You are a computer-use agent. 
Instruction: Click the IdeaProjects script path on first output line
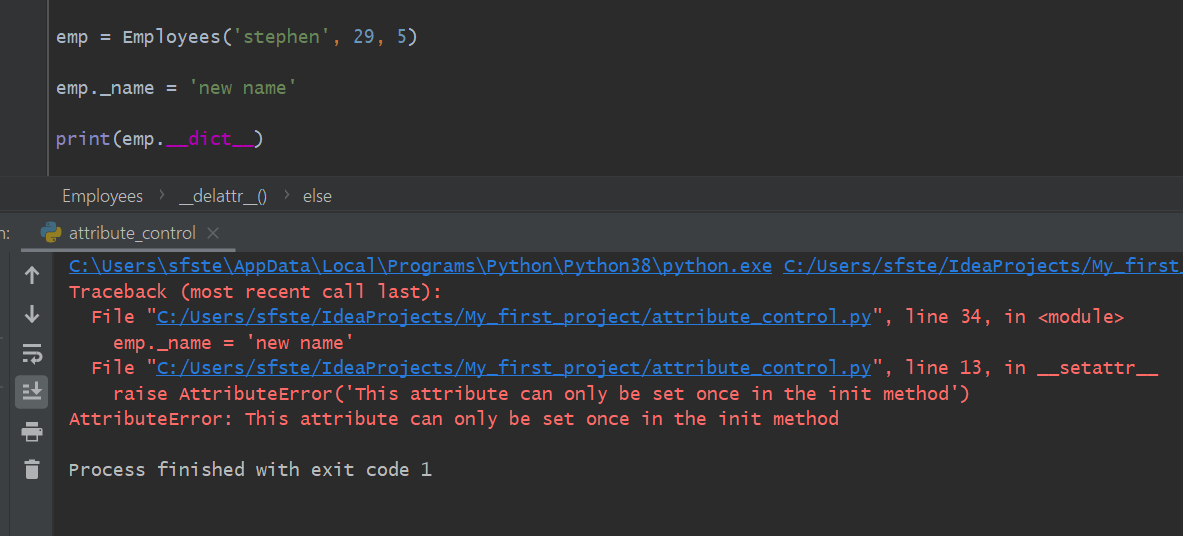(x=980, y=266)
